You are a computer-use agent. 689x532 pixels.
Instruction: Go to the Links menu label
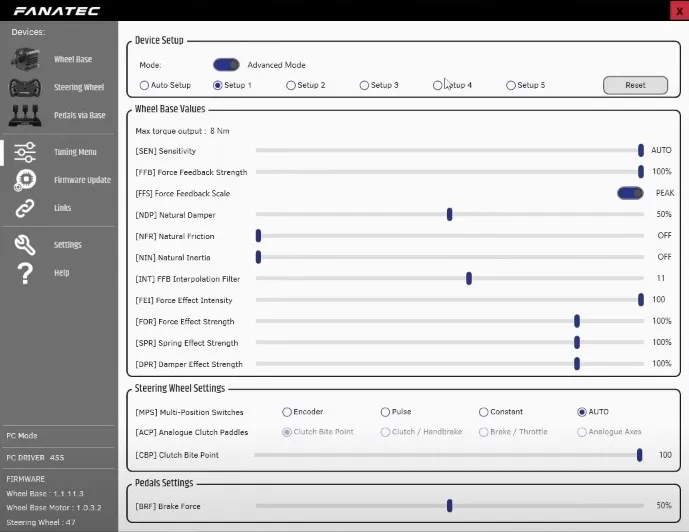62,208
